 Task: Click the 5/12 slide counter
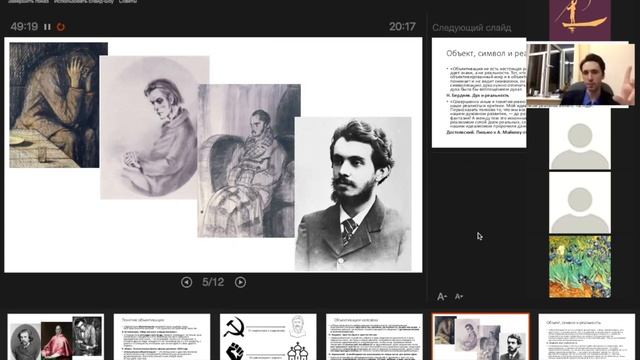click(213, 282)
